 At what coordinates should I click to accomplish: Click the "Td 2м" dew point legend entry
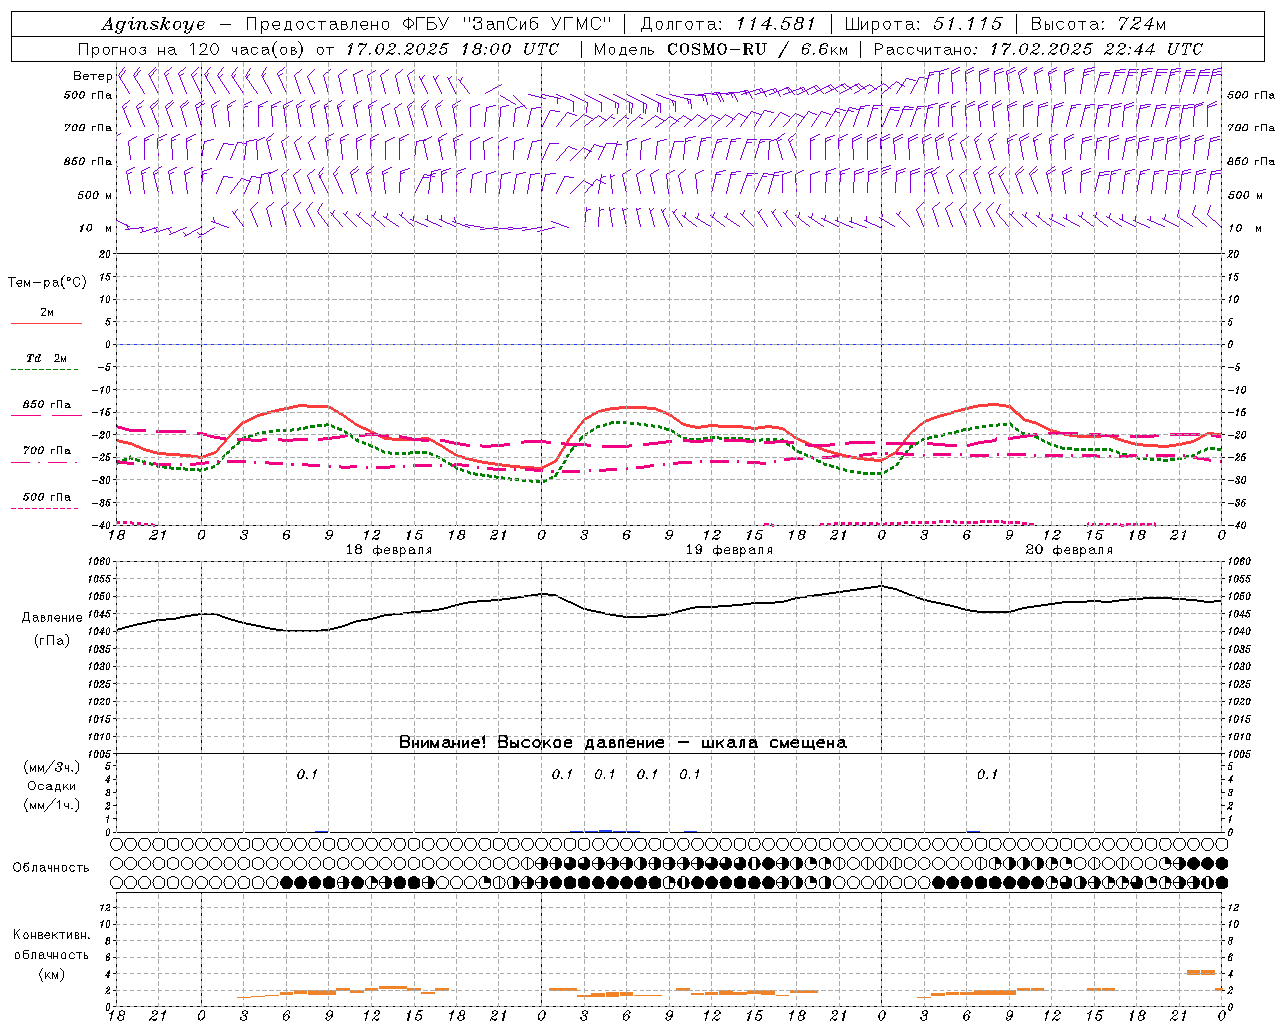pyautogui.click(x=47, y=358)
